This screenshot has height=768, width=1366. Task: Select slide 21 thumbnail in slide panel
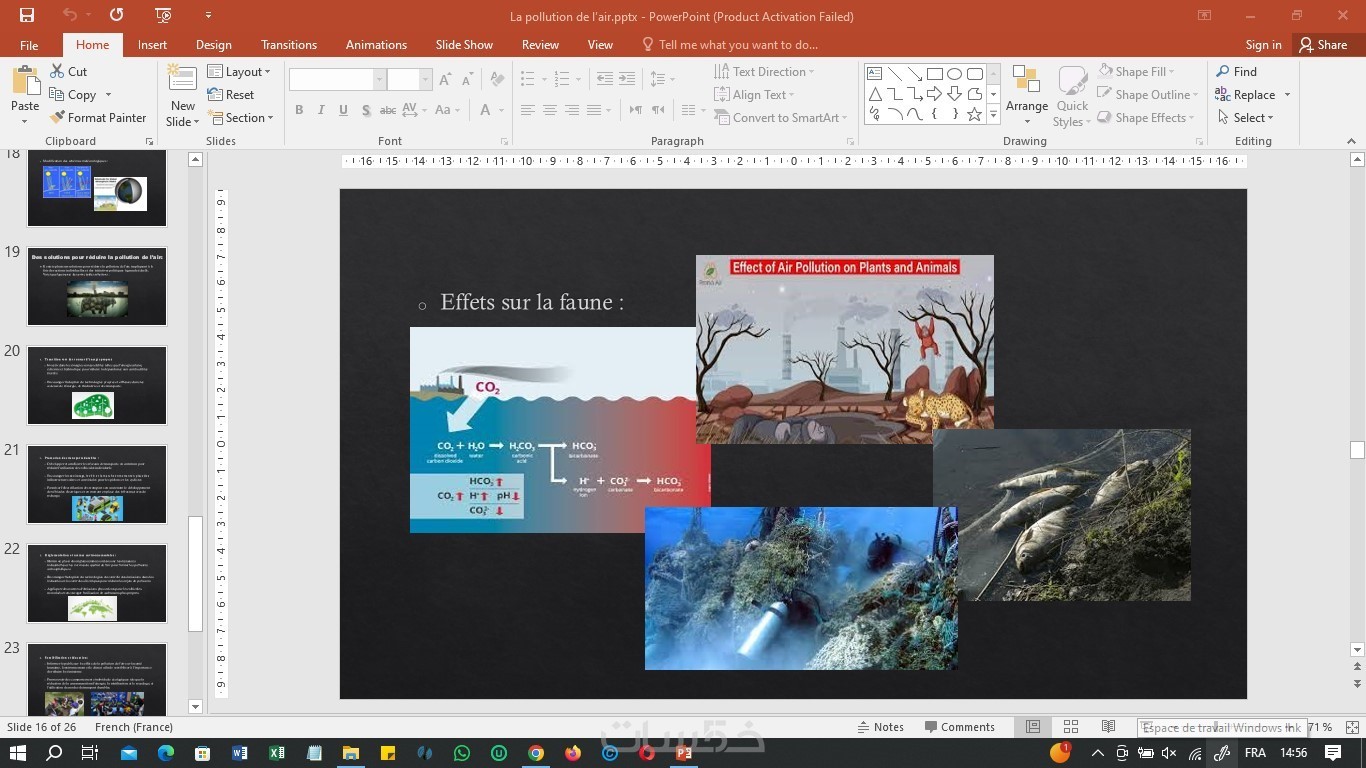click(97, 485)
